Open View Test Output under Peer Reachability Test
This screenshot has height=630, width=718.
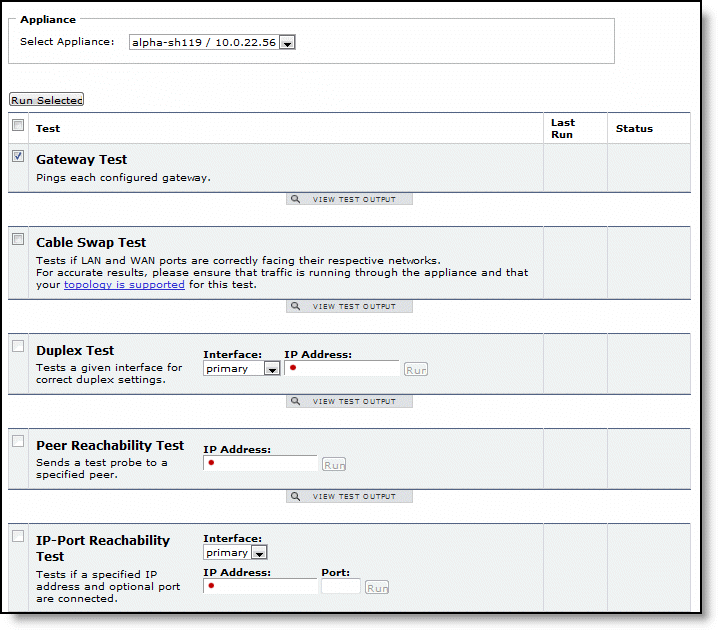coord(349,496)
